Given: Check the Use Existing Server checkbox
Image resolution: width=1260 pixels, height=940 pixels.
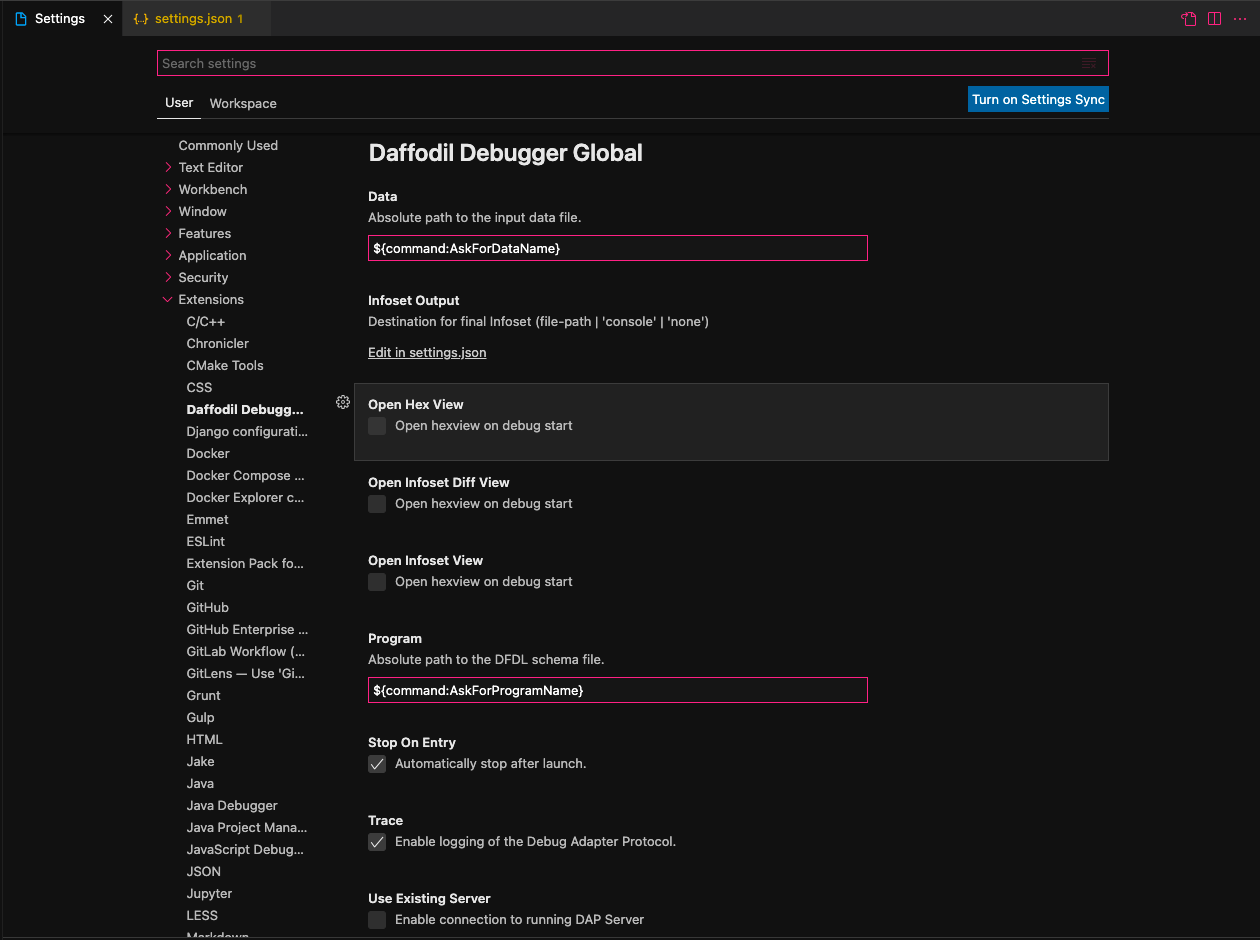Looking at the screenshot, I should 377,920.
